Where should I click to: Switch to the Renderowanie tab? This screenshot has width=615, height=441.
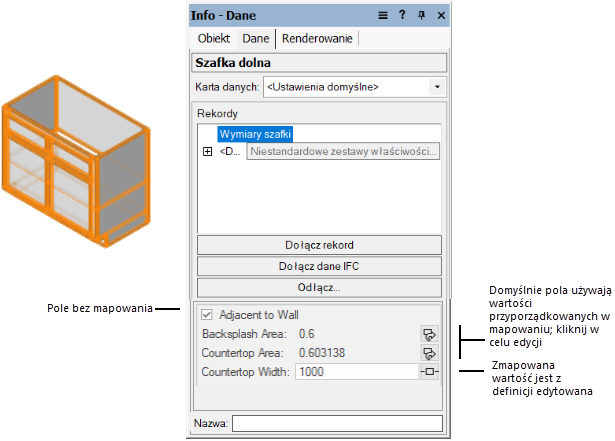click(317, 39)
